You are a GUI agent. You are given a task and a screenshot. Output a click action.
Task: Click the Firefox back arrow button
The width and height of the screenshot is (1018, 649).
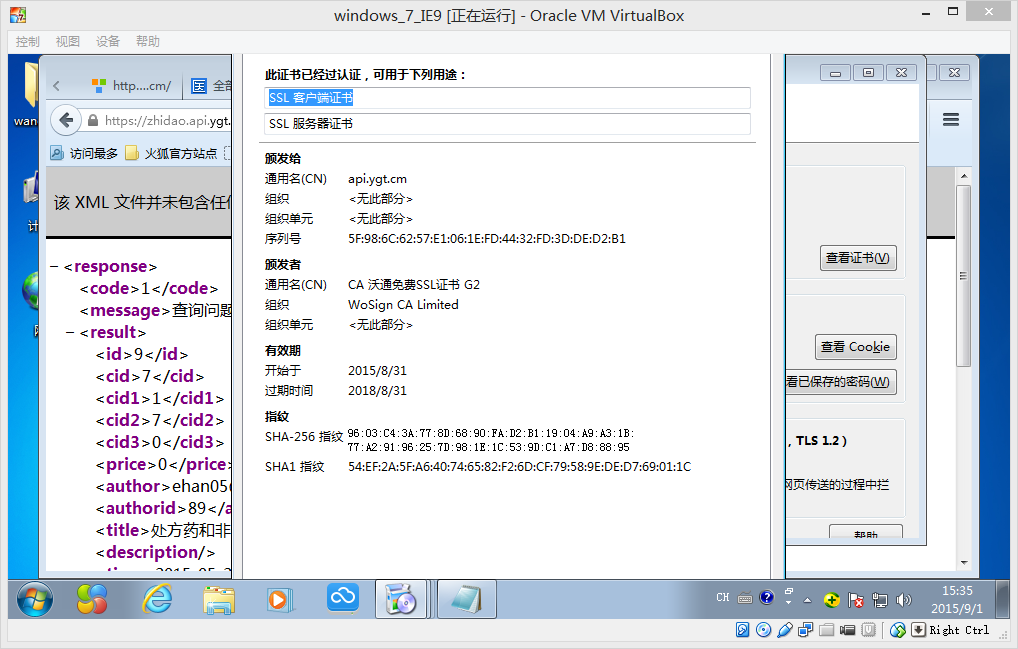click(66, 120)
